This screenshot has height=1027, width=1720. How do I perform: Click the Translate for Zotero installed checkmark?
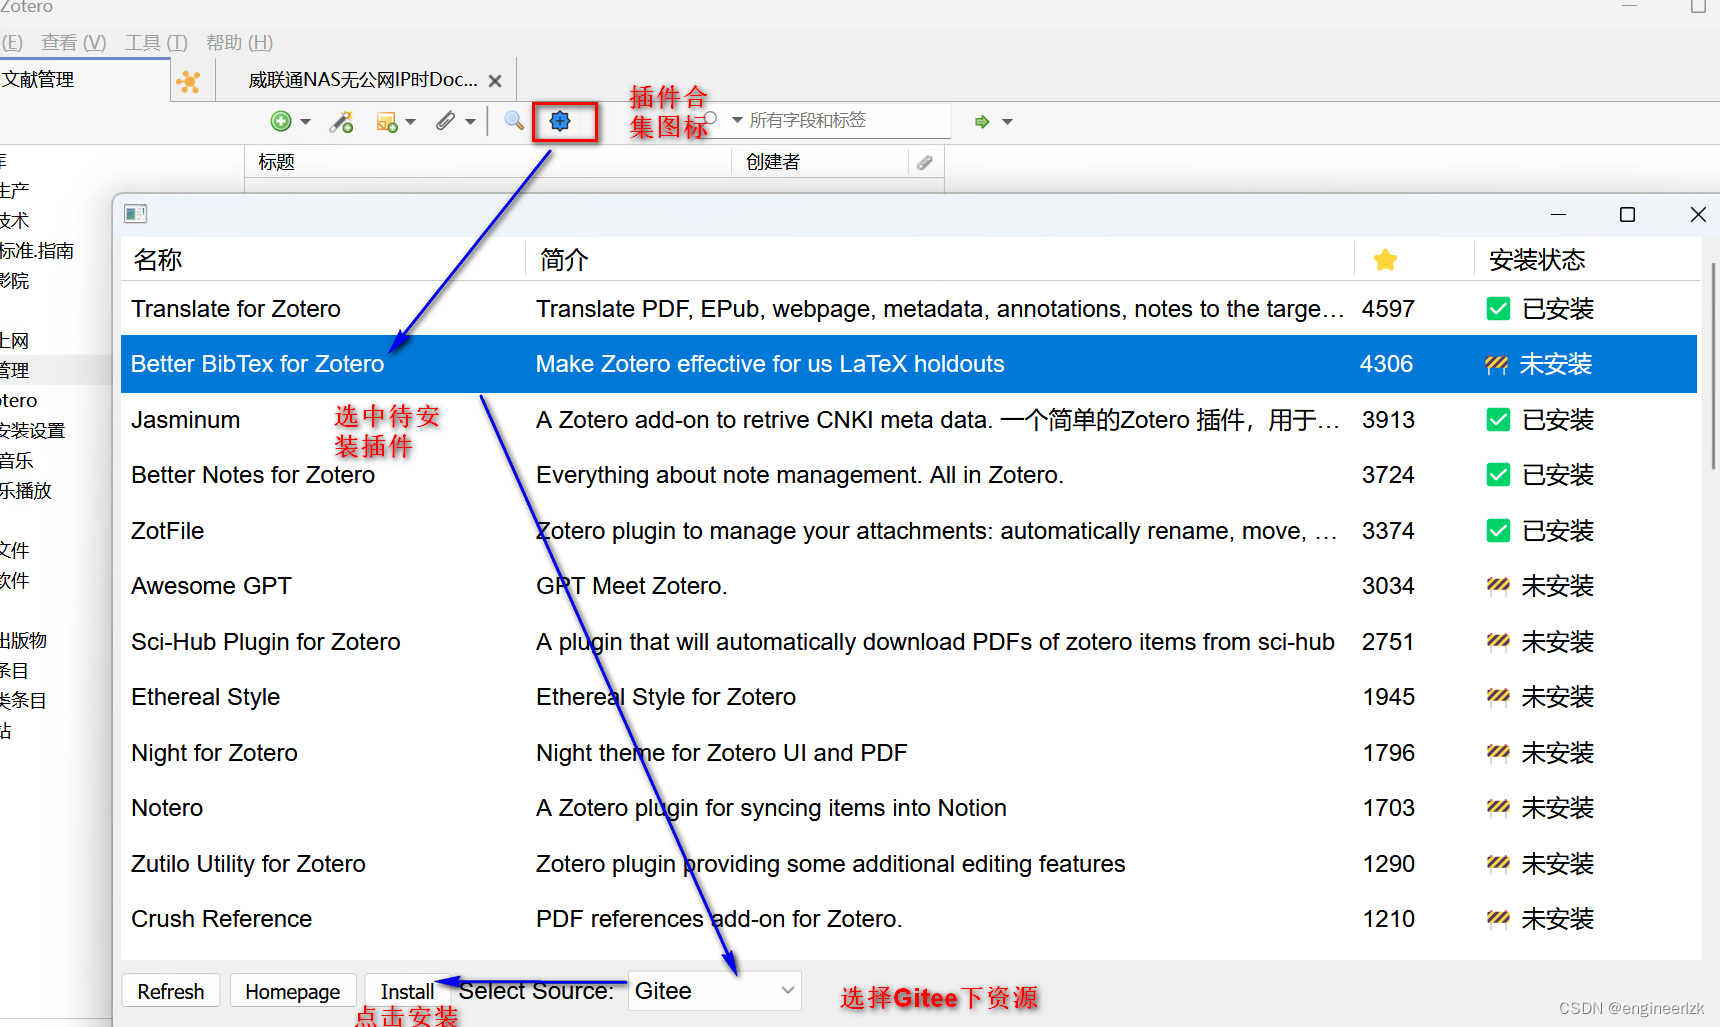(1498, 309)
